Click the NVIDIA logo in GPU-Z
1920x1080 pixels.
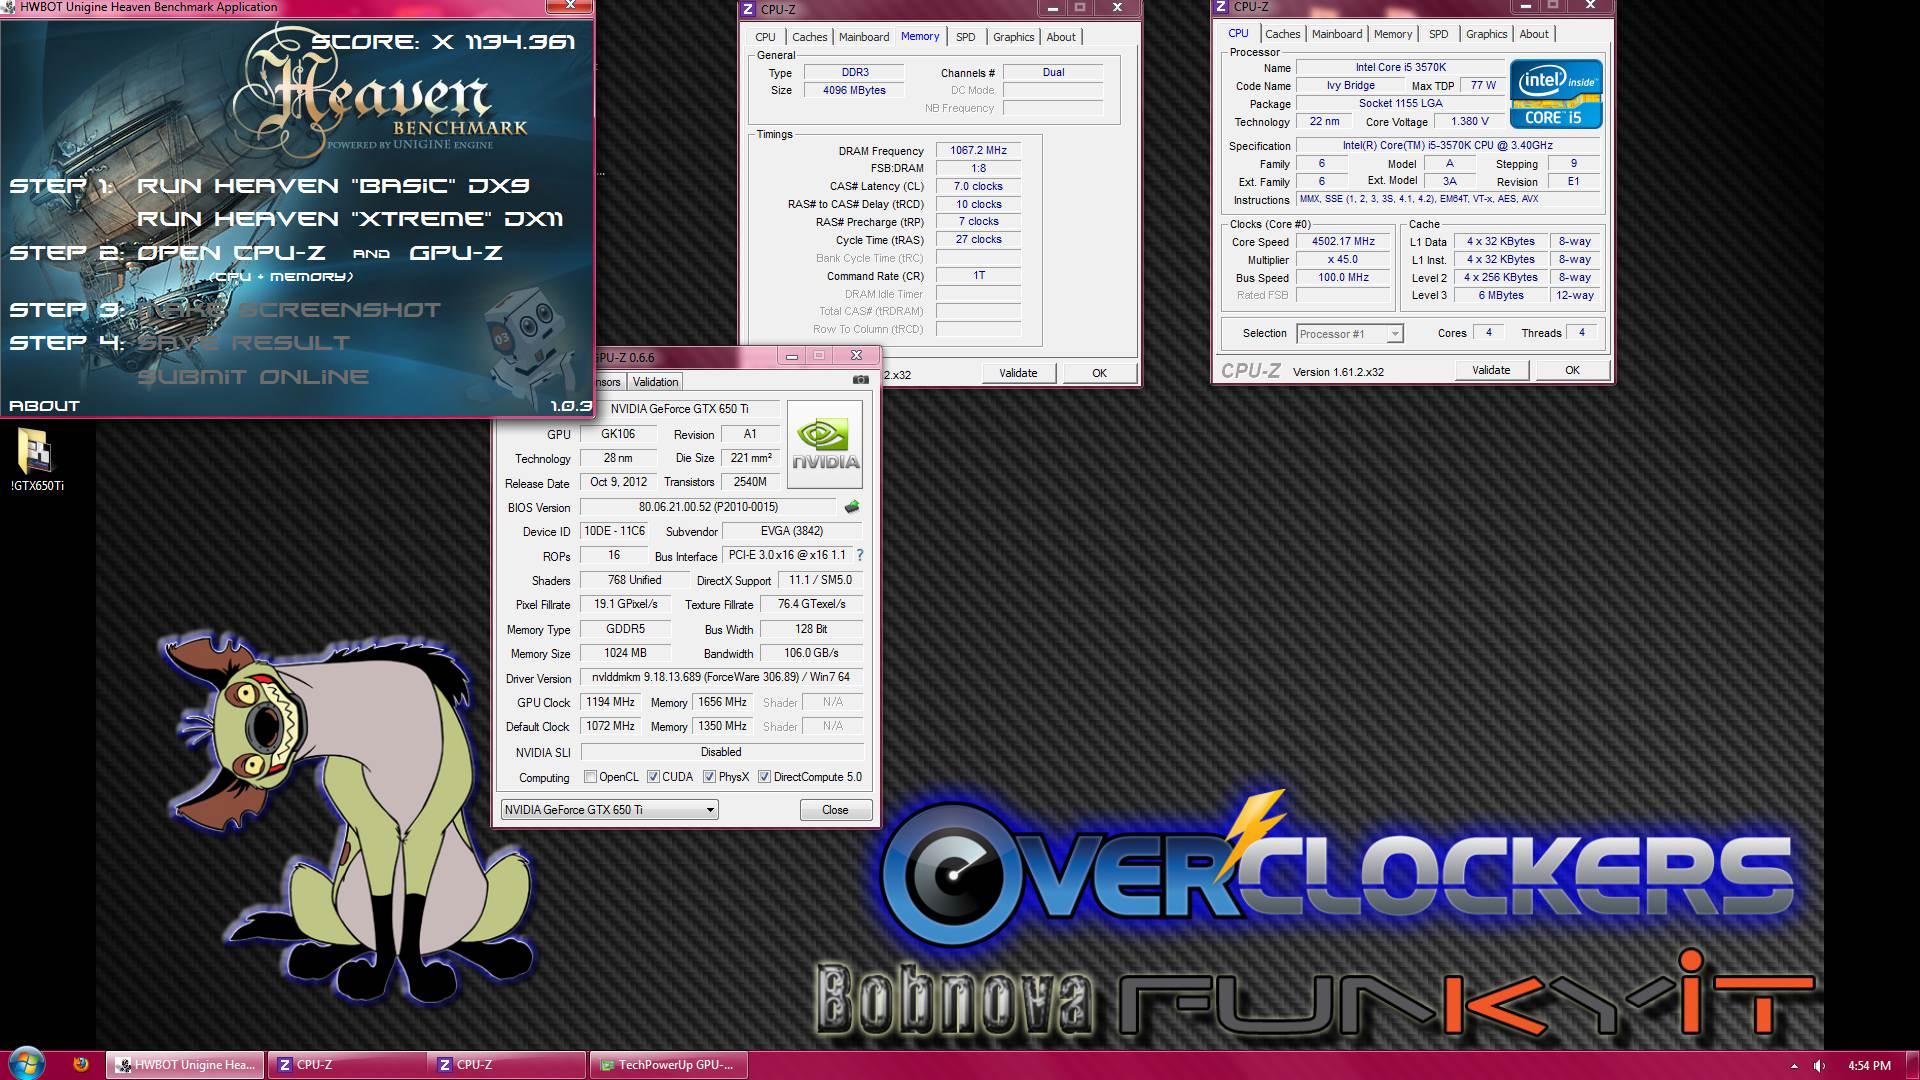coord(825,444)
